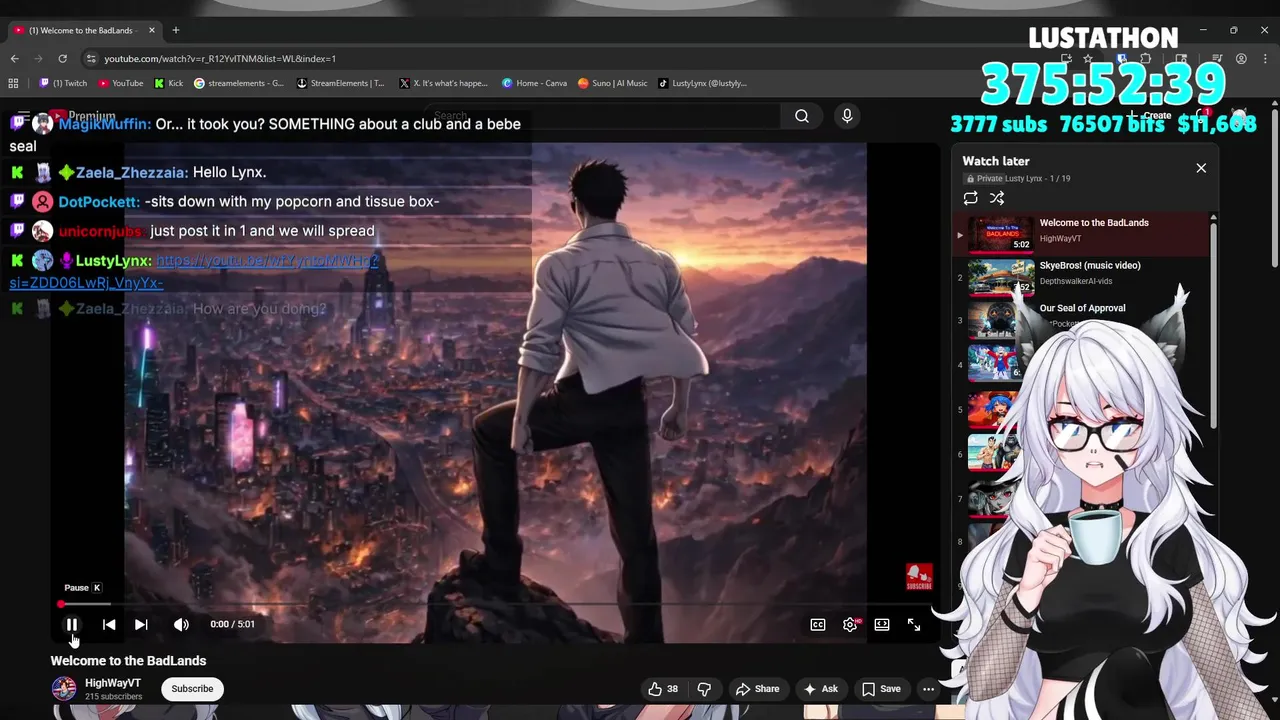Close the Watch later playlist panel
Viewport: 1280px width, 720px height.
coord(1201,168)
